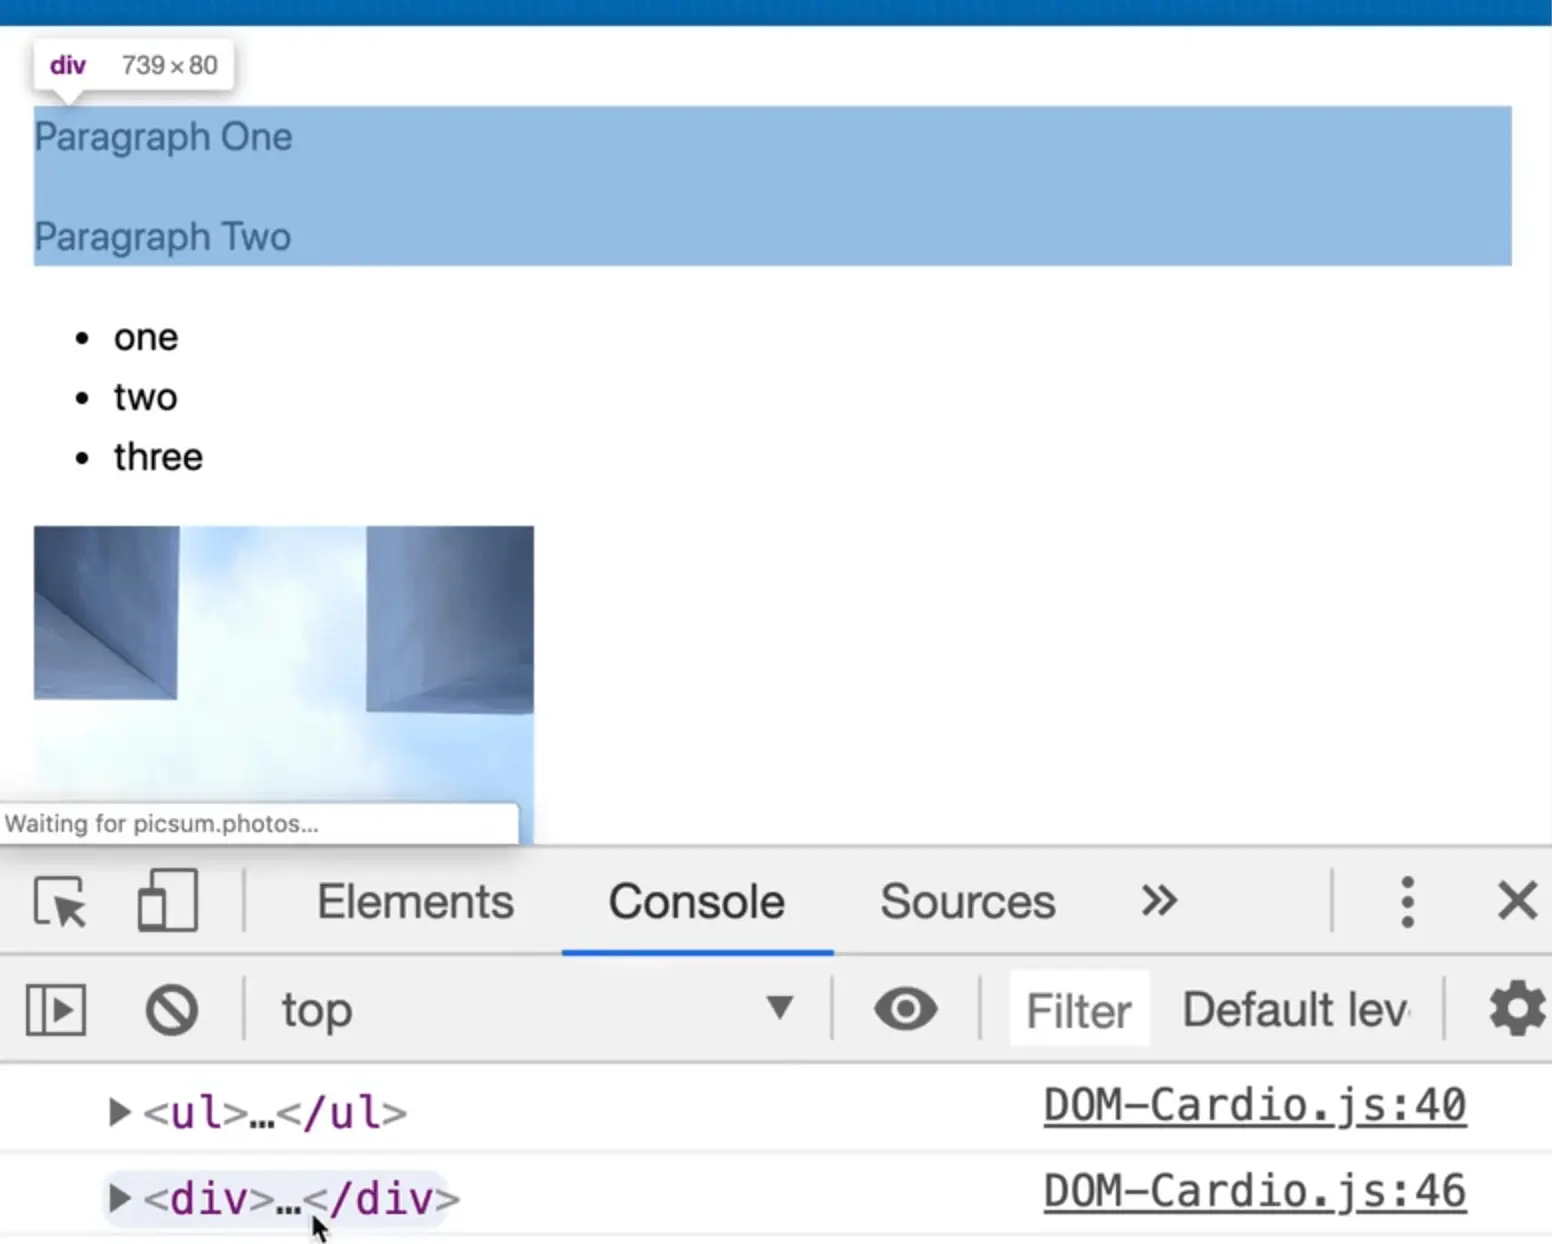
Task: Expand the ul element in console
Action: pos(119,1112)
